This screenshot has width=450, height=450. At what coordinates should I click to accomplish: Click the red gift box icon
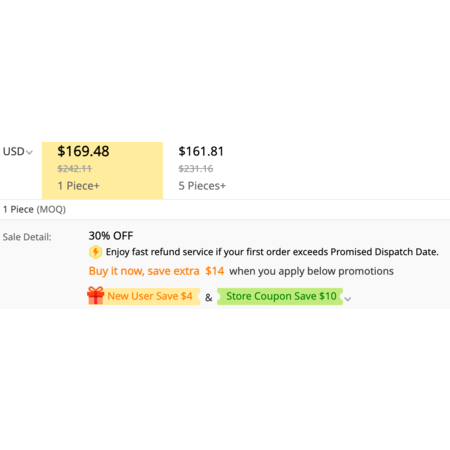[x=96, y=295]
